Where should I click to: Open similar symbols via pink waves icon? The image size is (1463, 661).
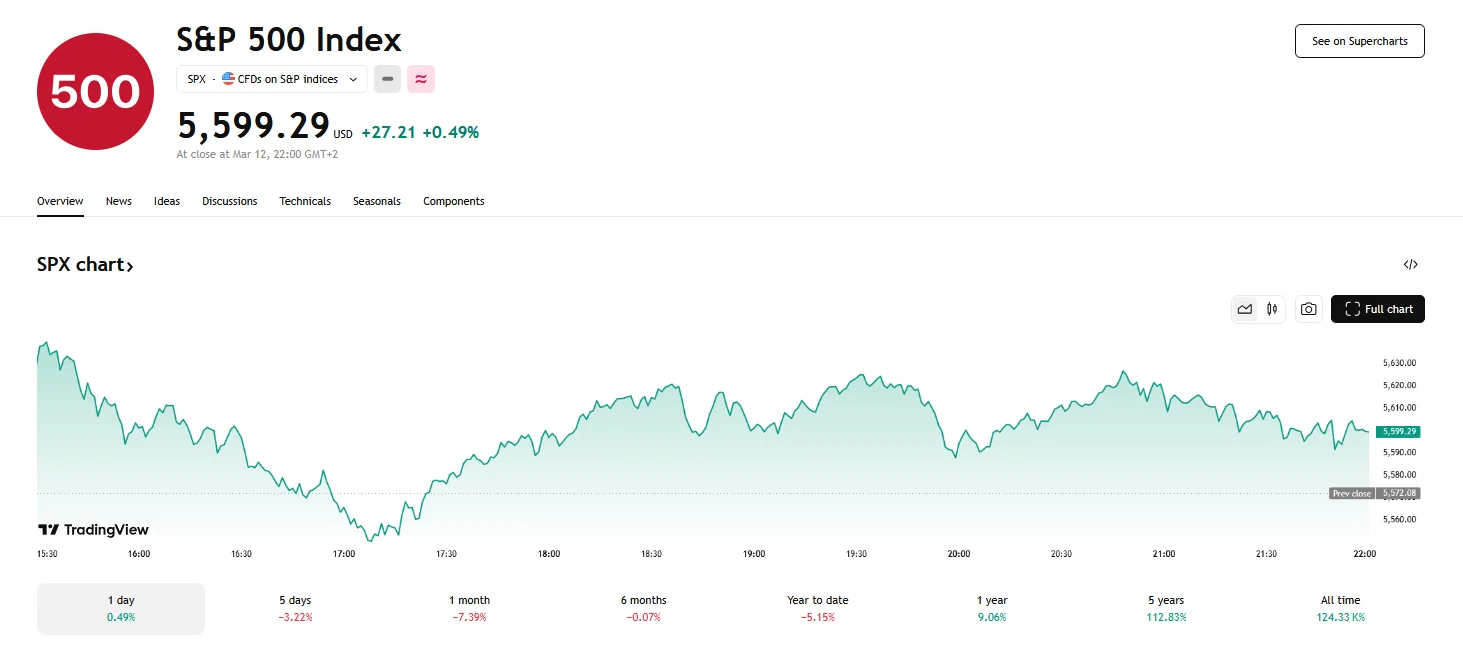420,79
